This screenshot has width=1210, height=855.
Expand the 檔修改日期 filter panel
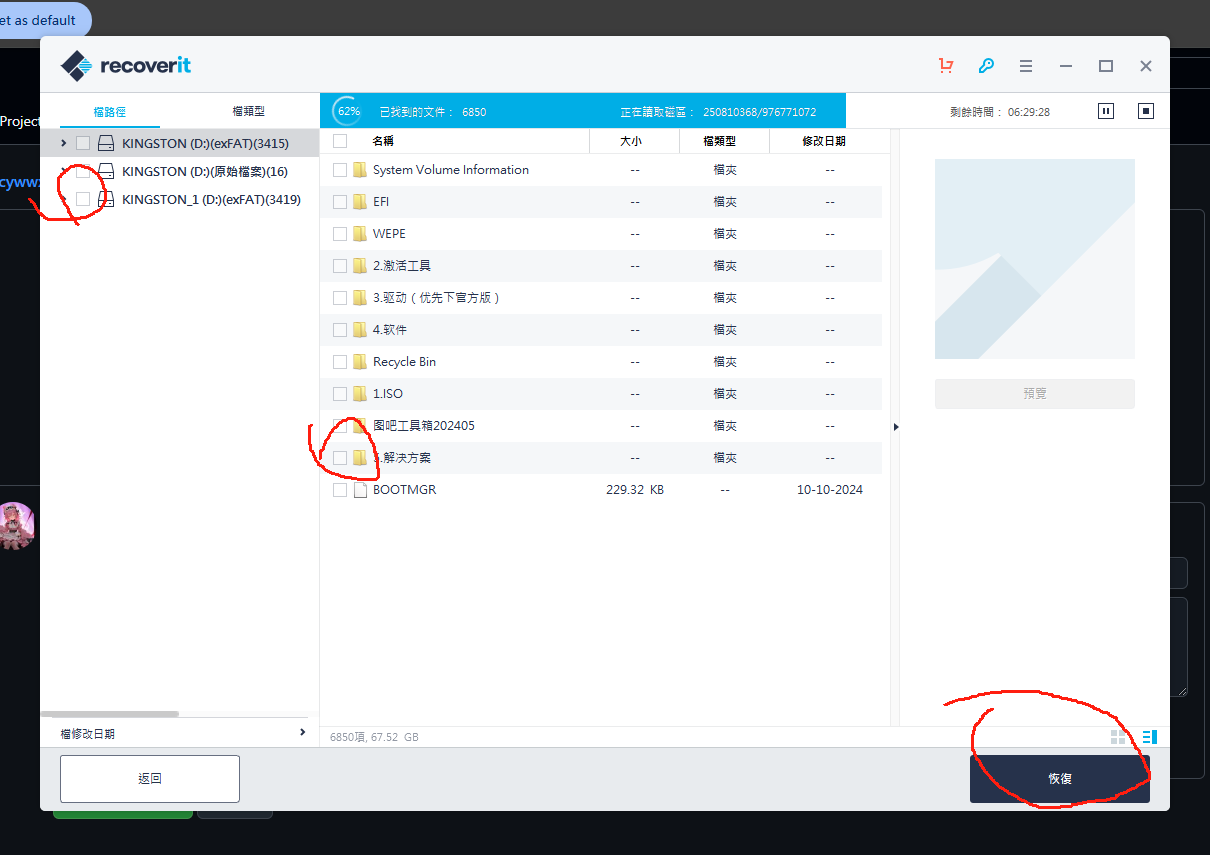(x=302, y=733)
